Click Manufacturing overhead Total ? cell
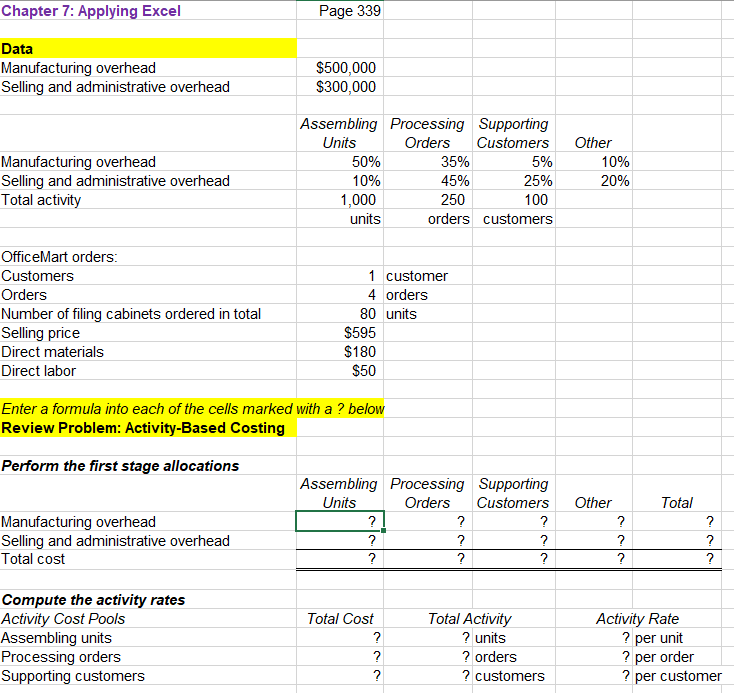 (677, 521)
